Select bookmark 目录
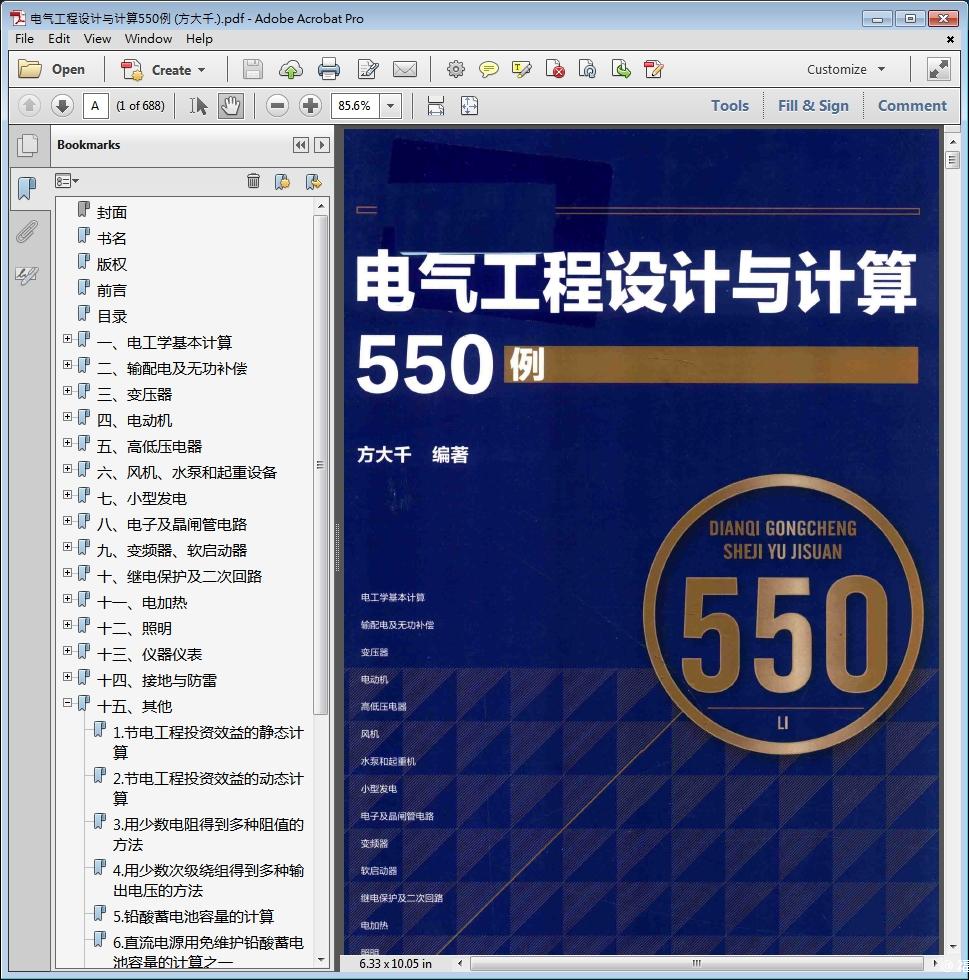 point(112,316)
